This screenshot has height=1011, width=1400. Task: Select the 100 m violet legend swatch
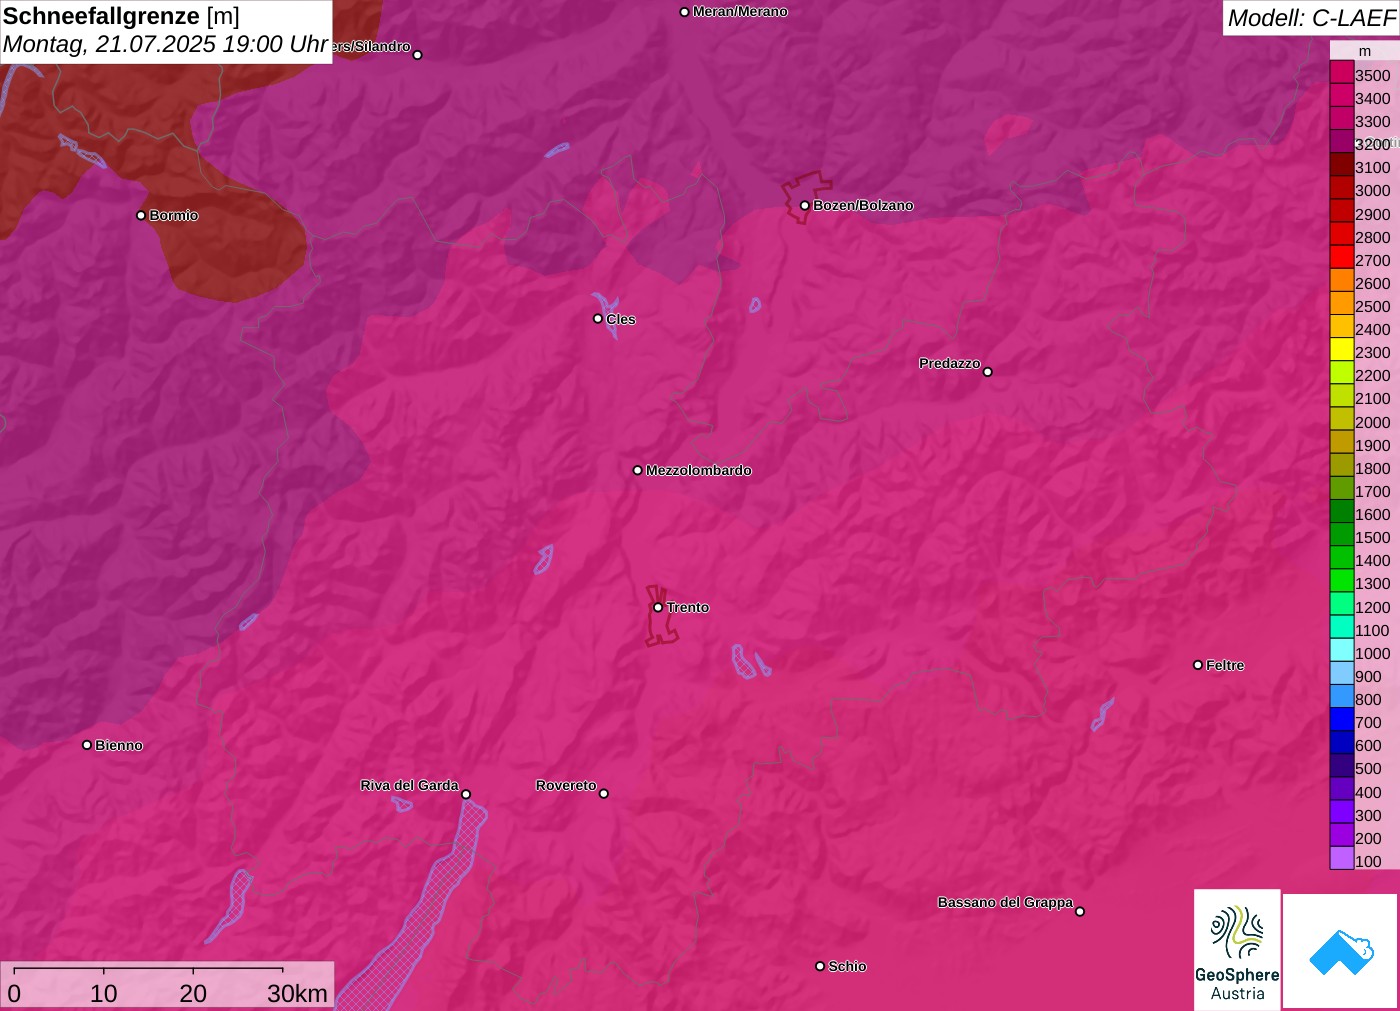point(1342,858)
